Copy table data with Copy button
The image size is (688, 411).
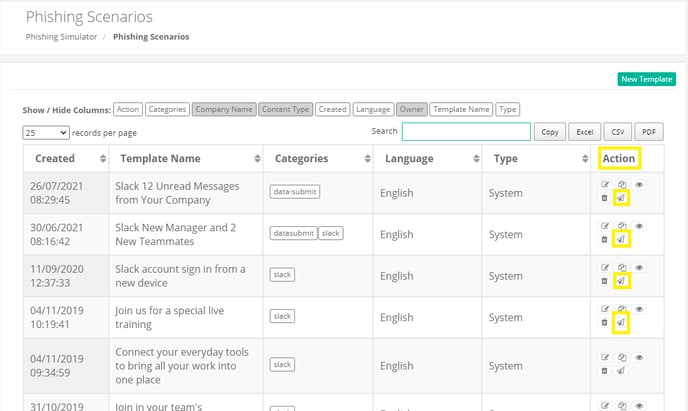(x=550, y=132)
